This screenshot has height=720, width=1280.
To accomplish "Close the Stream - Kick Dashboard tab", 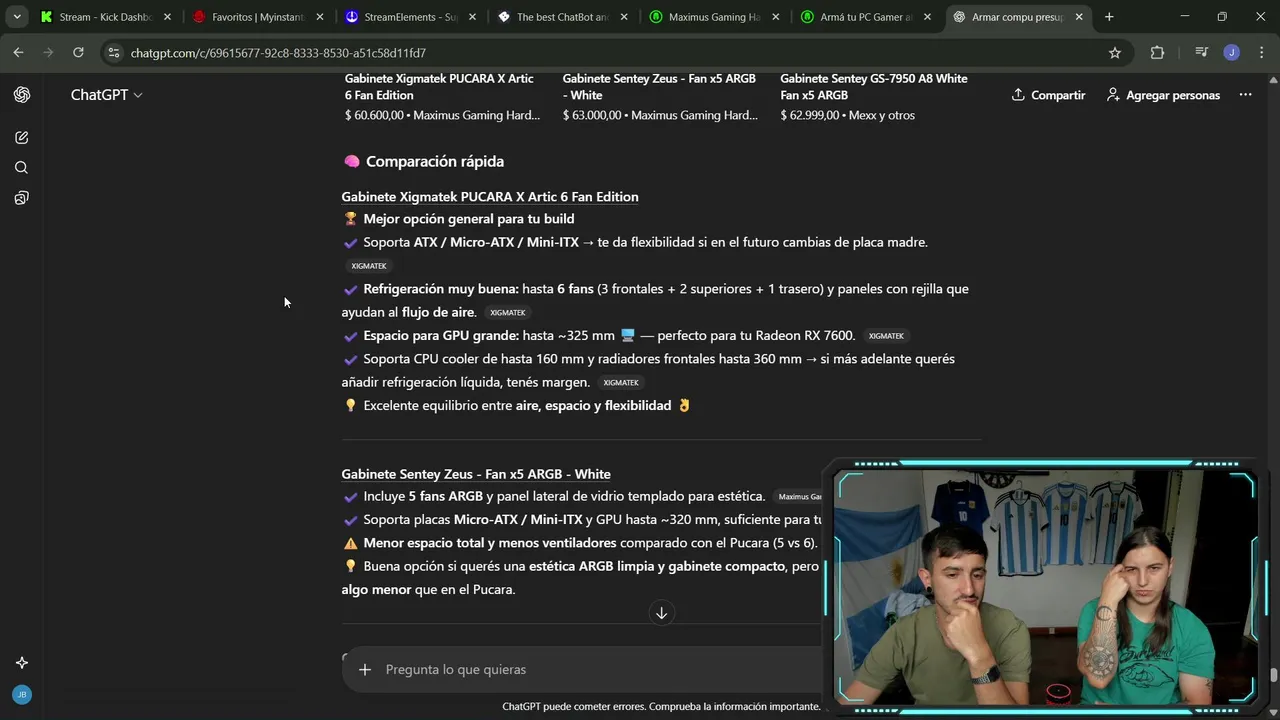I will point(167,17).
